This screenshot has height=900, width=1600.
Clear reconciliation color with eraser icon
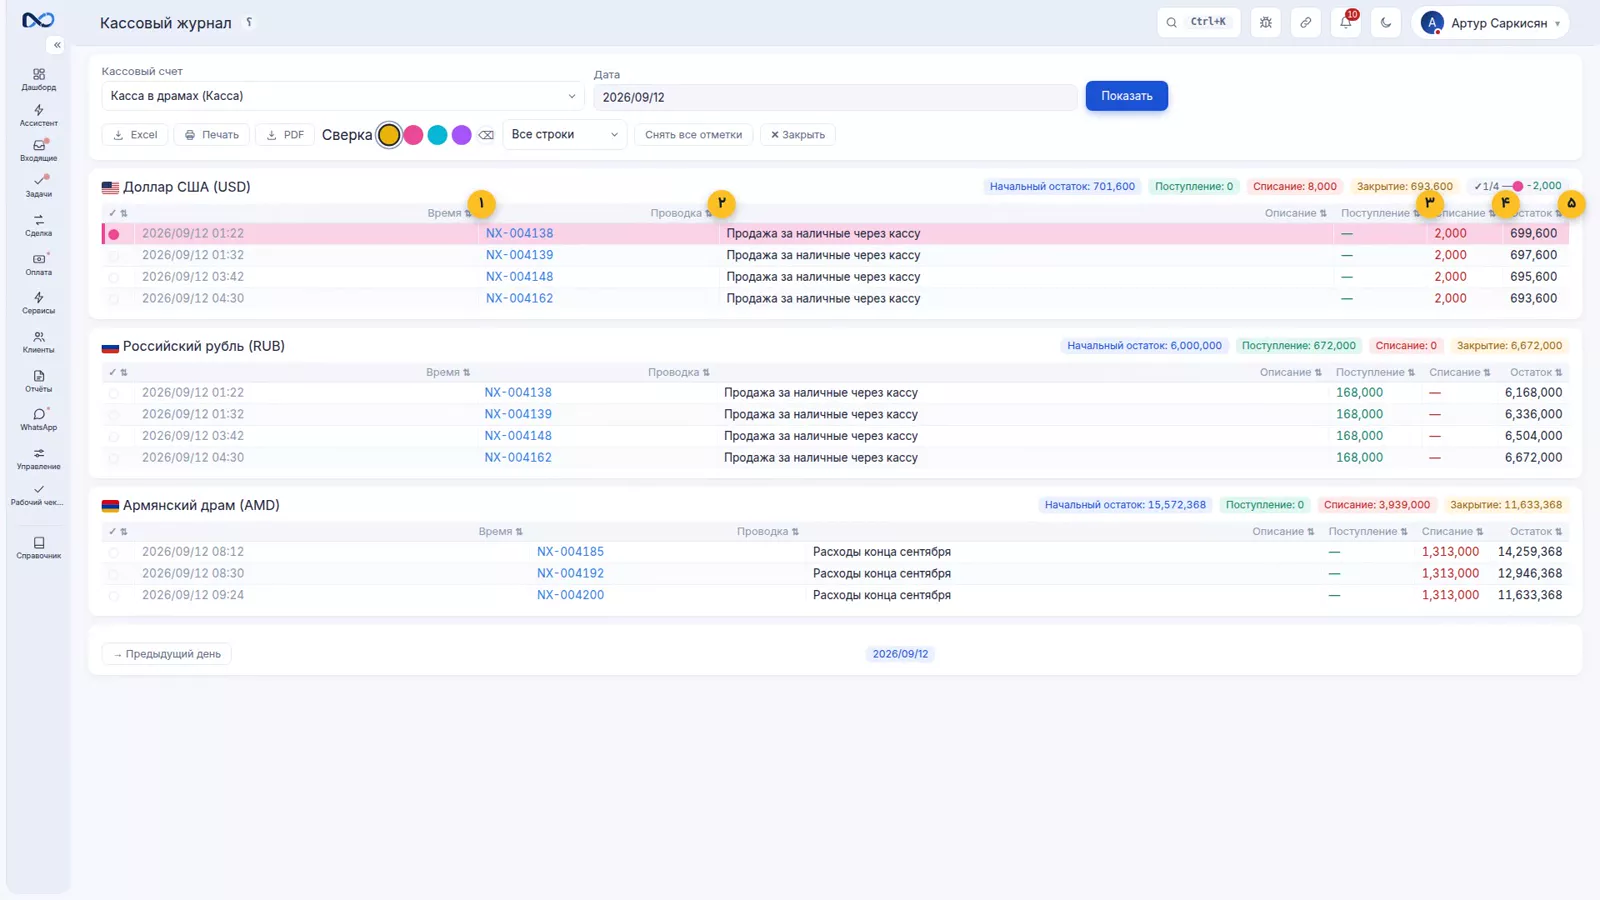click(486, 135)
